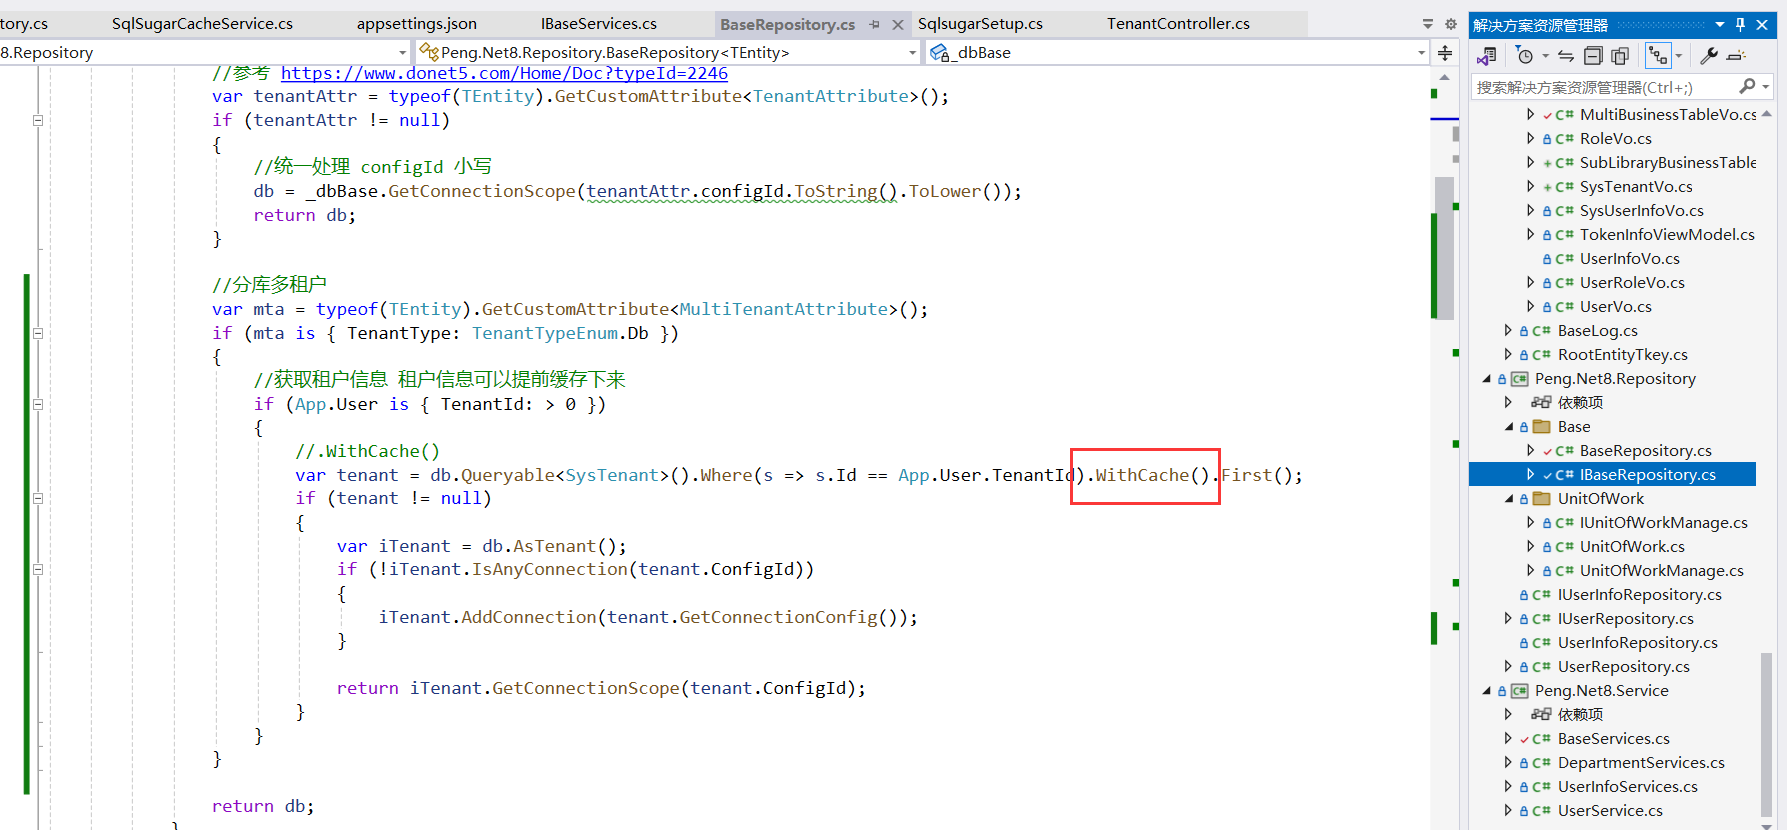Open the SqlsugarSetup.cs tab

(x=980, y=24)
